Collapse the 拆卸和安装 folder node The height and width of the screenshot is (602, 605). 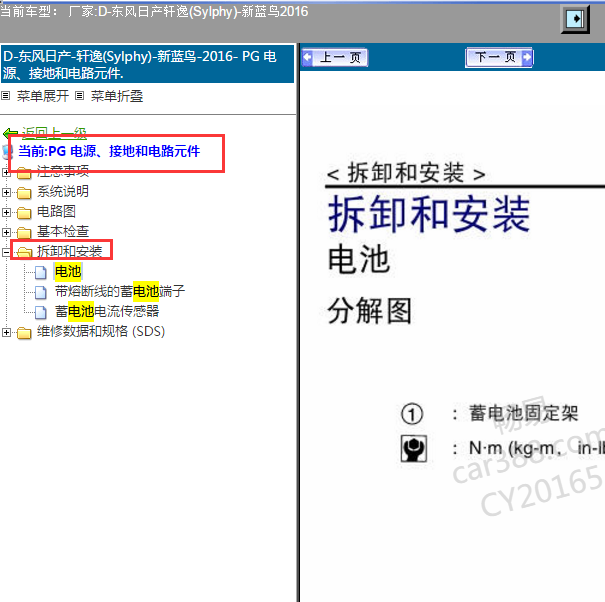[6, 252]
